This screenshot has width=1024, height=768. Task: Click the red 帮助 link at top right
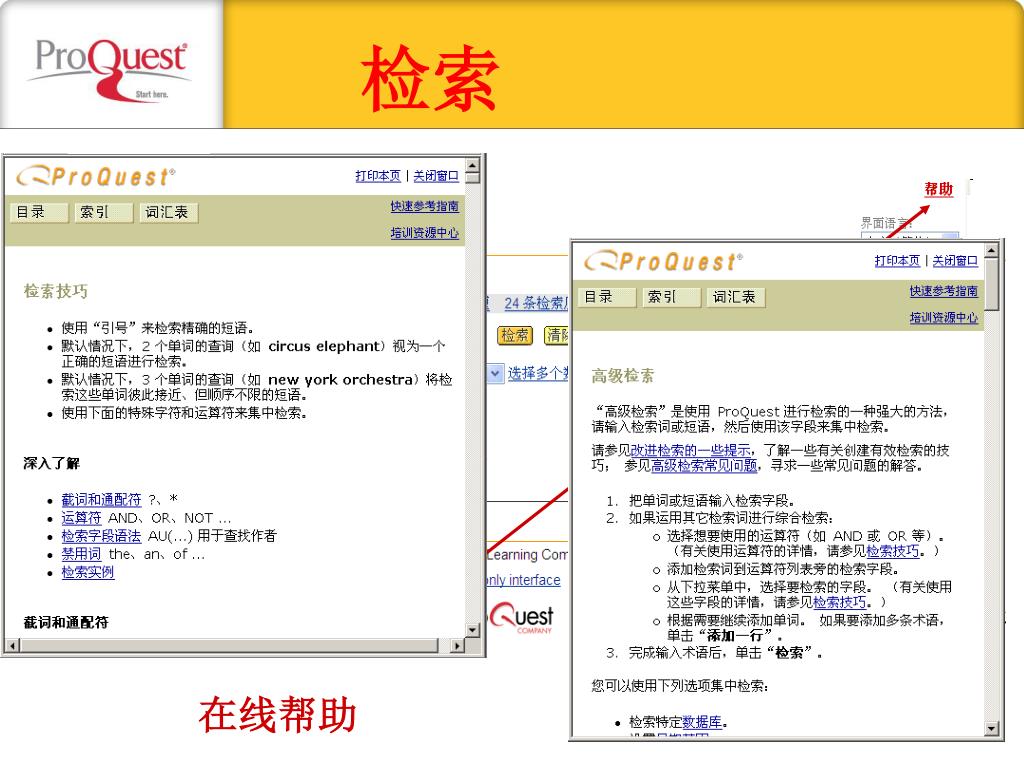pos(938,189)
